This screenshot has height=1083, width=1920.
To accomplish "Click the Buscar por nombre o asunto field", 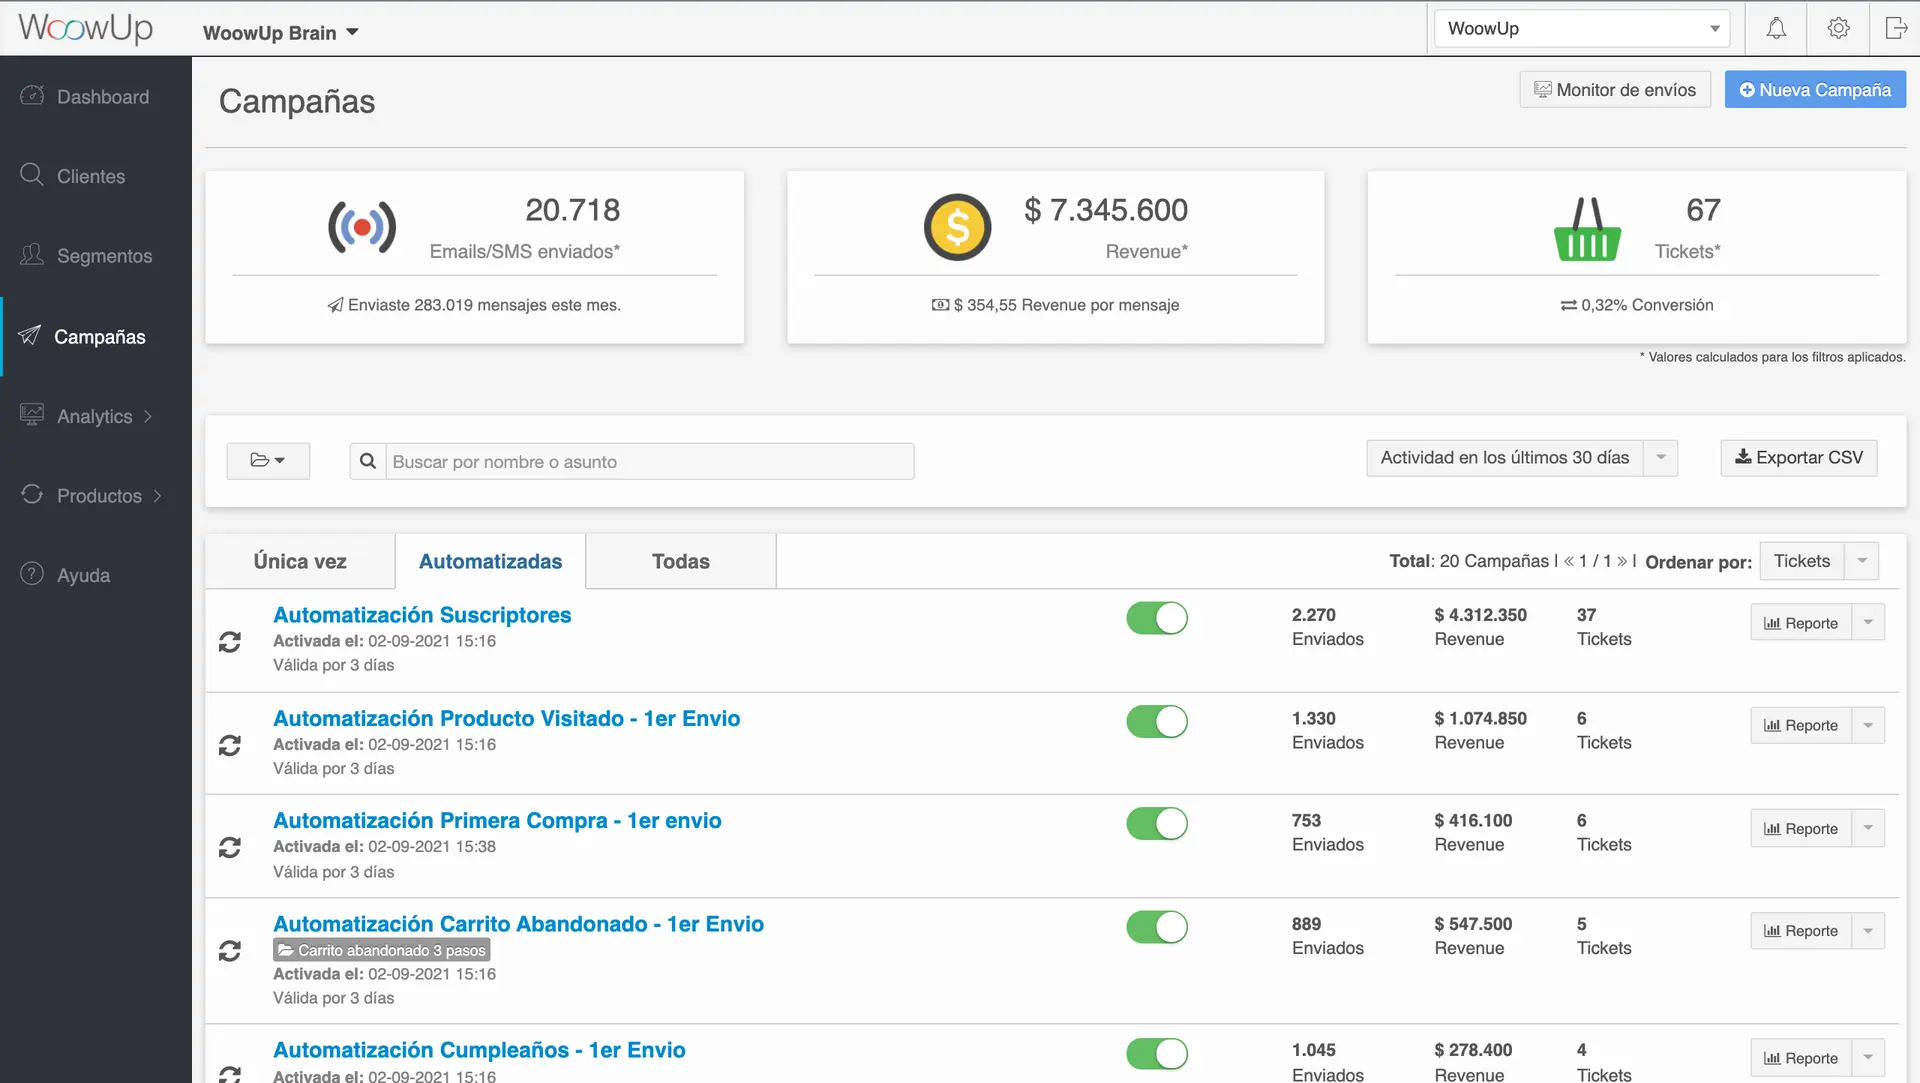I will click(650, 461).
